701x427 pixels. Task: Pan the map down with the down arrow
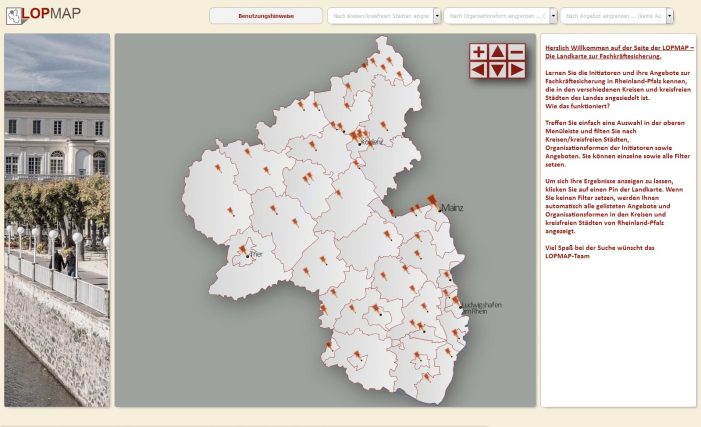click(x=498, y=70)
